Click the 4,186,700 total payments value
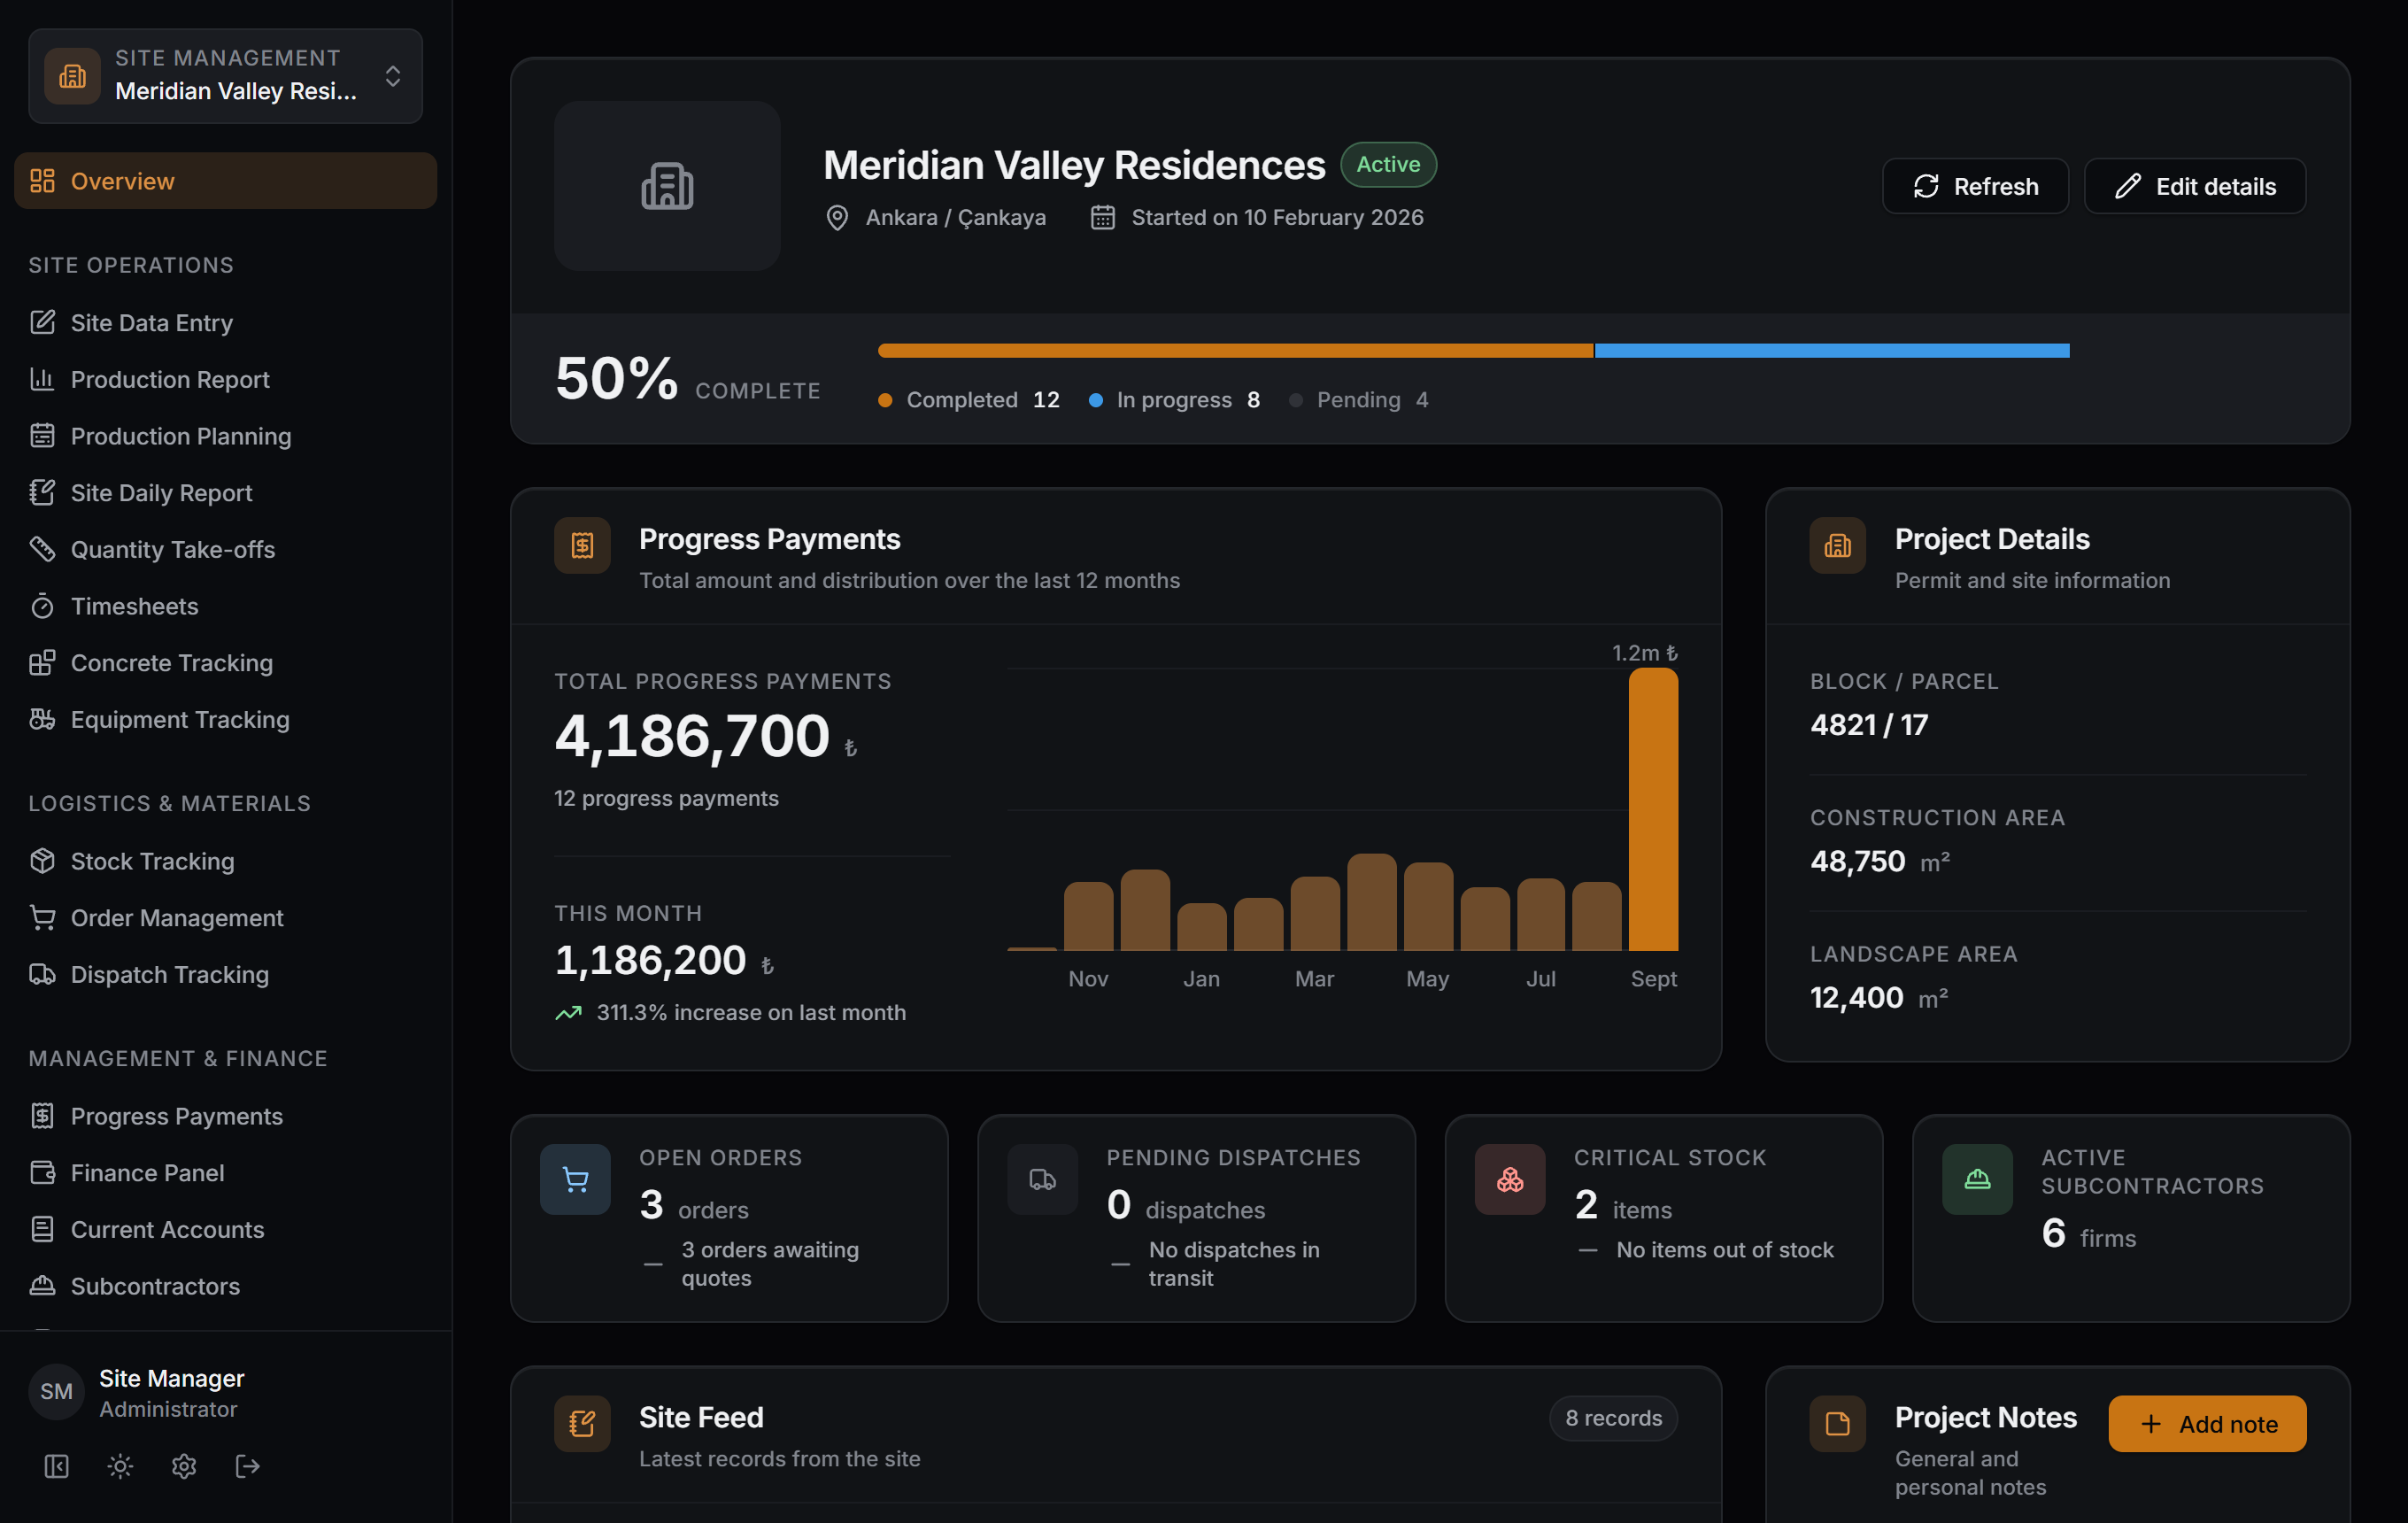The image size is (2408, 1523). [692, 736]
